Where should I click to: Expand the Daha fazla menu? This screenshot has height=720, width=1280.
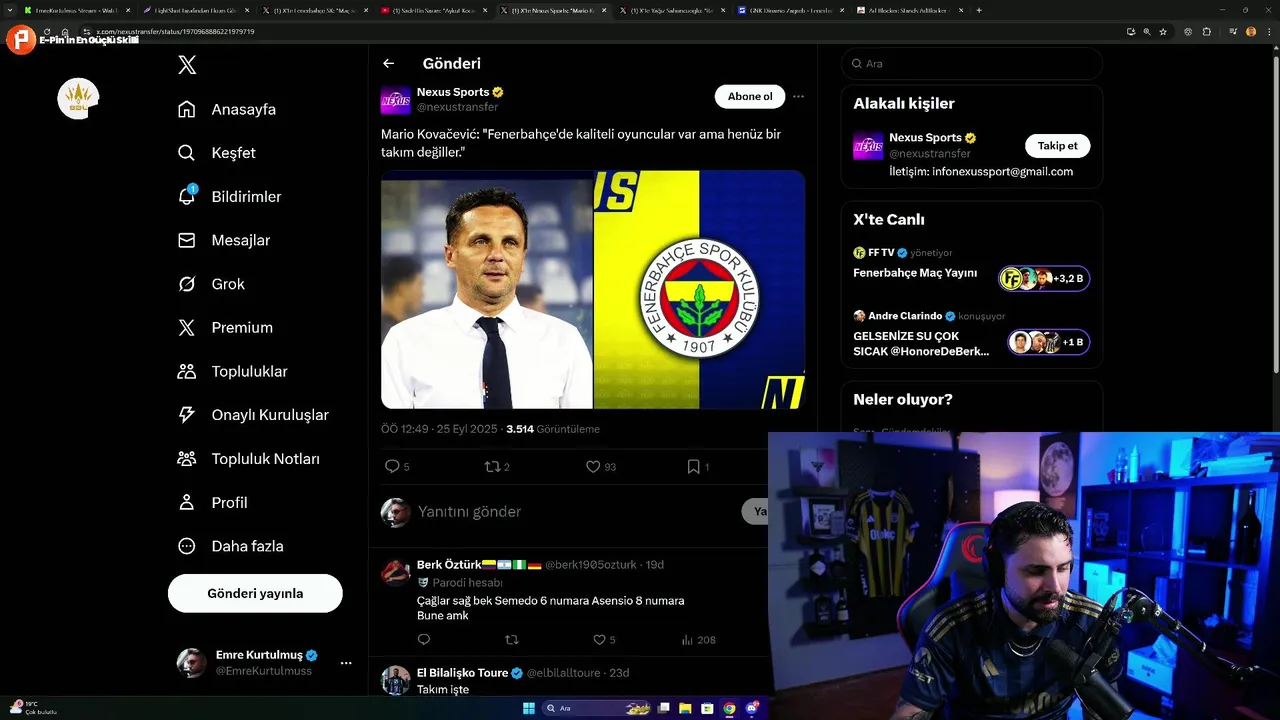[x=230, y=546]
